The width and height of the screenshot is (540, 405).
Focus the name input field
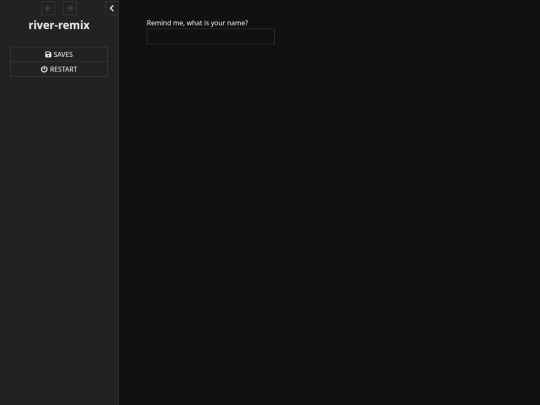(210, 37)
